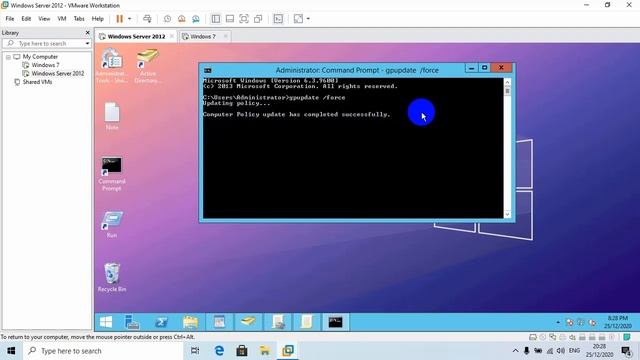Image resolution: width=640 pixels, height=360 pixels.
Task: Click the Command Prompt scrollbar down arrow
Action: pos(507,214)
